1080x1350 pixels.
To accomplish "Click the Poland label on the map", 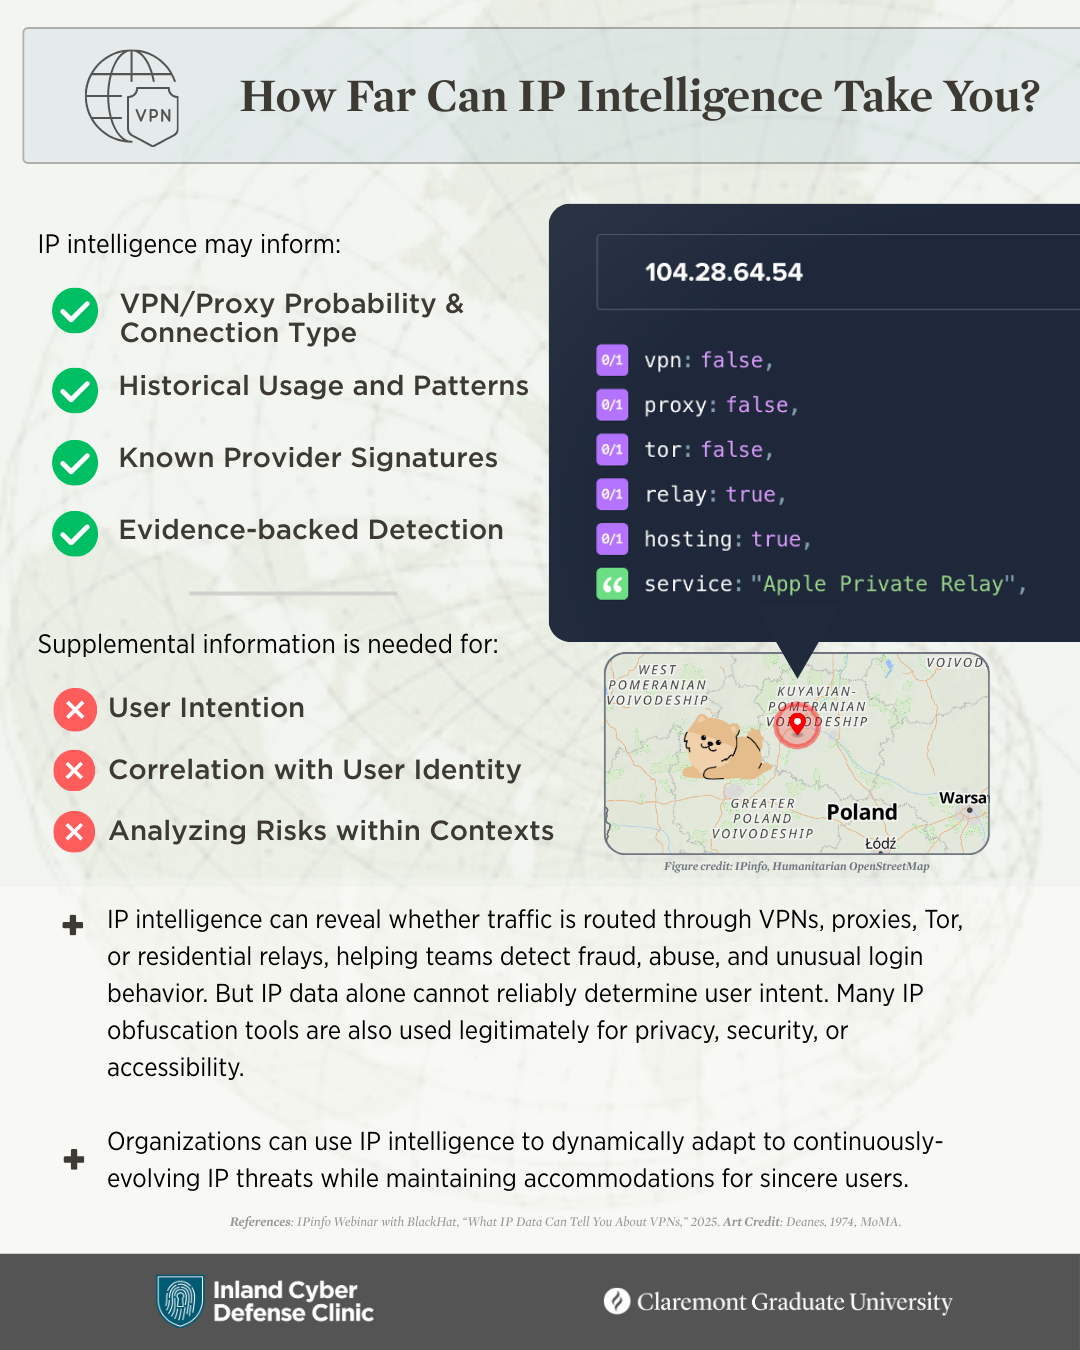I will click(861, 812).
